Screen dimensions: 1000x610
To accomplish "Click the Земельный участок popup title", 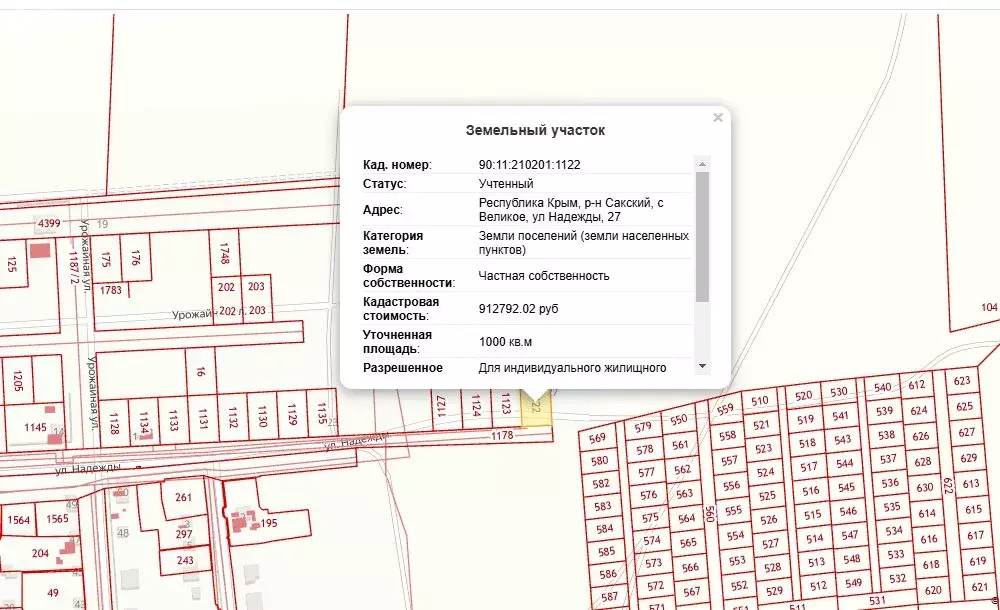I will click(535, 130).
